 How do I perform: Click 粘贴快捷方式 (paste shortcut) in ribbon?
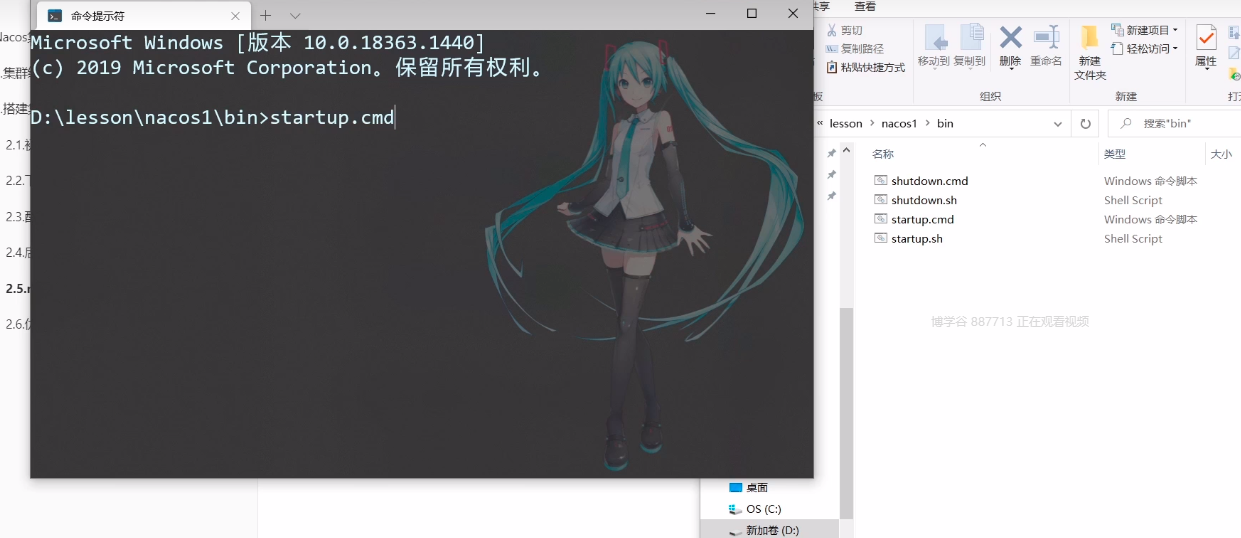click(866, 67)
